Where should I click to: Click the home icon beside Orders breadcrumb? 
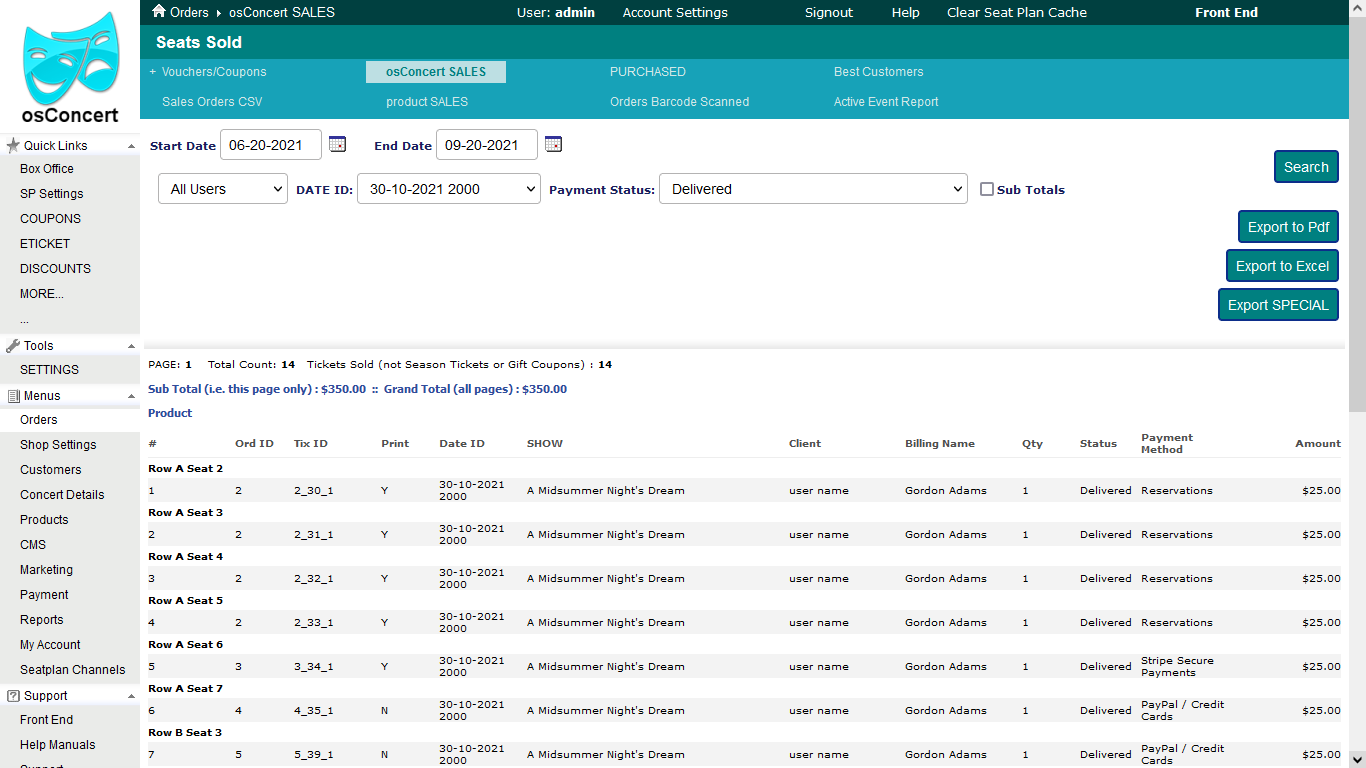point(158,12)
